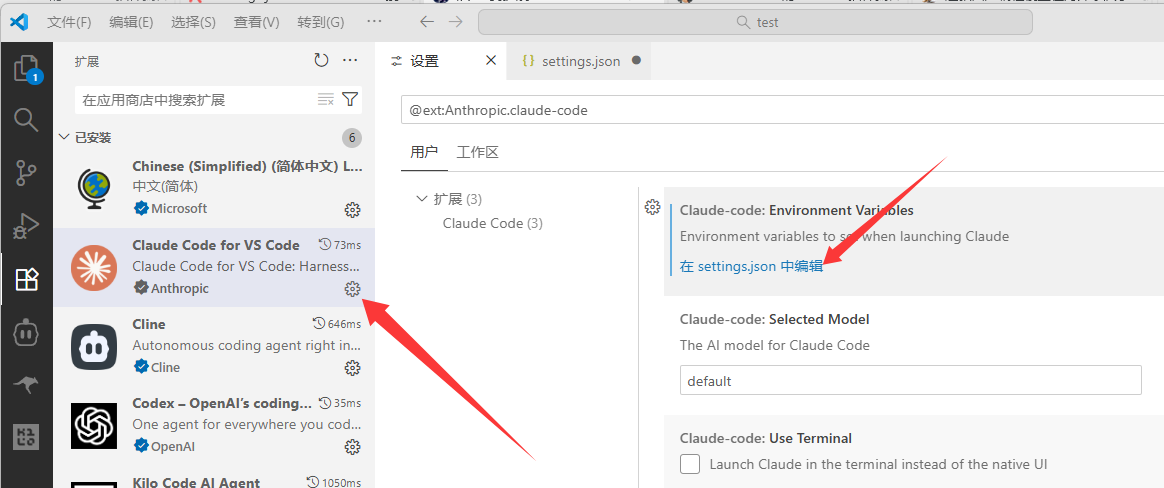
Task: Open the Source Control view
Action: point(27,173)
